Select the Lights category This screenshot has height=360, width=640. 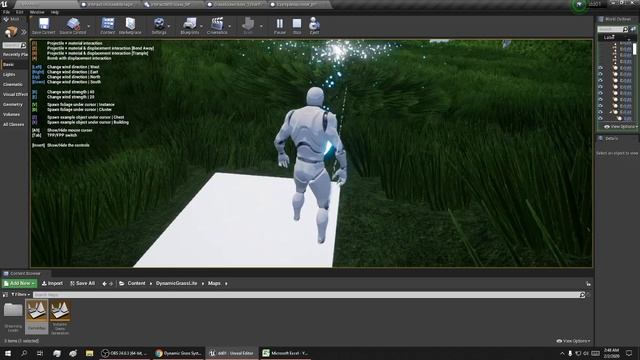coord(15,74)
